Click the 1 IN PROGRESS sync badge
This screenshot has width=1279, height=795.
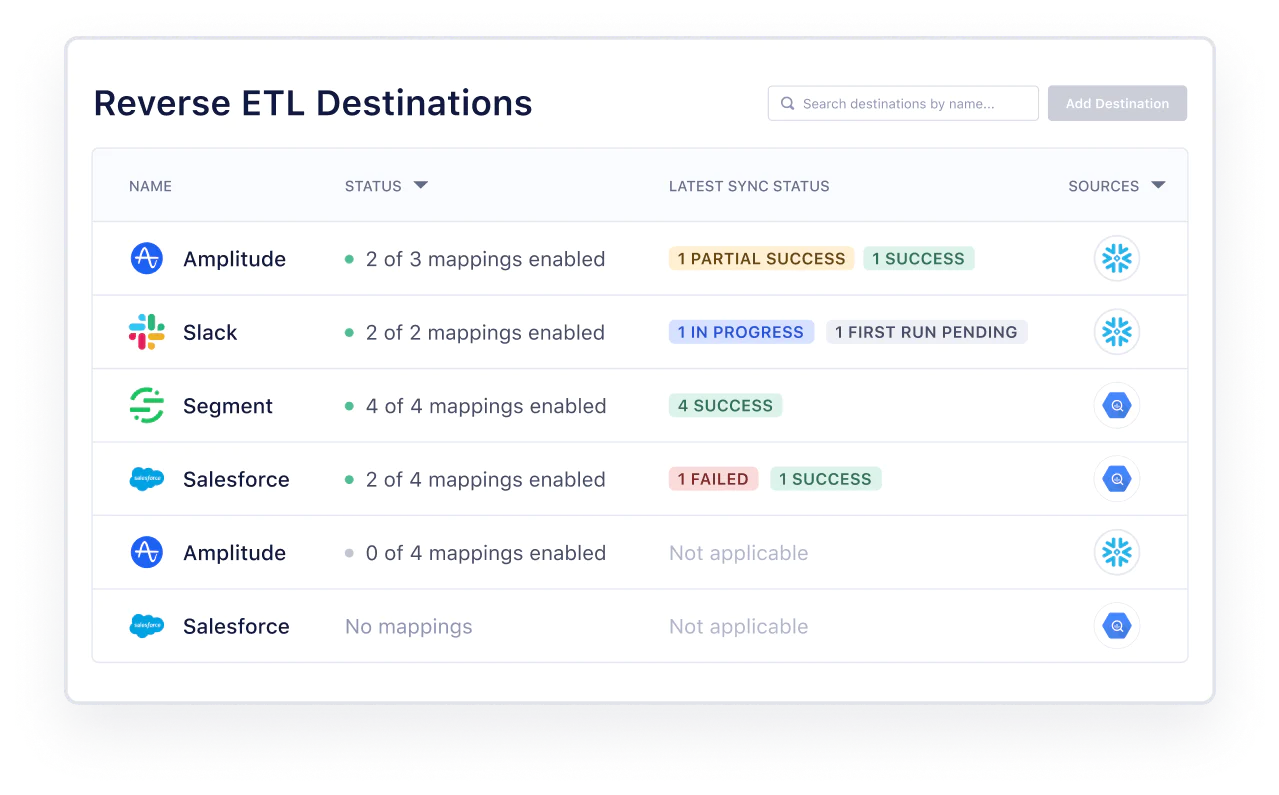click(x=741, y=331)
